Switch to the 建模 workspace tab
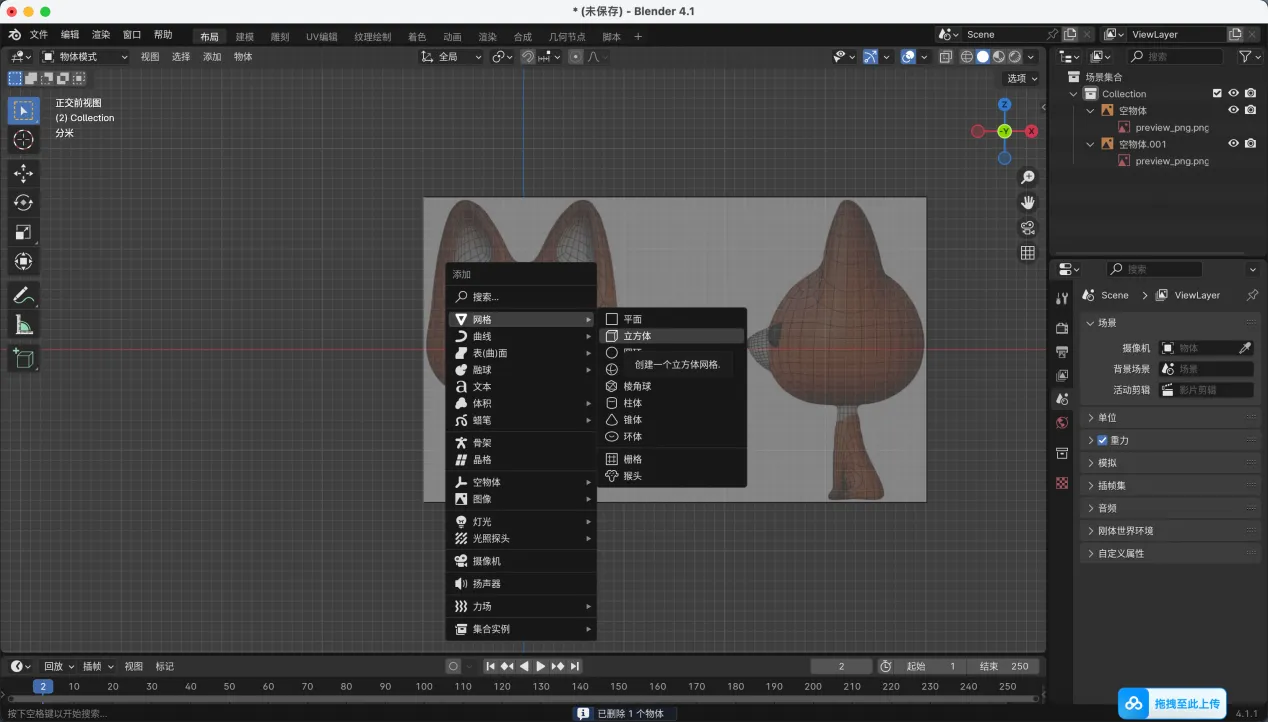 click(x=245, y=37)
